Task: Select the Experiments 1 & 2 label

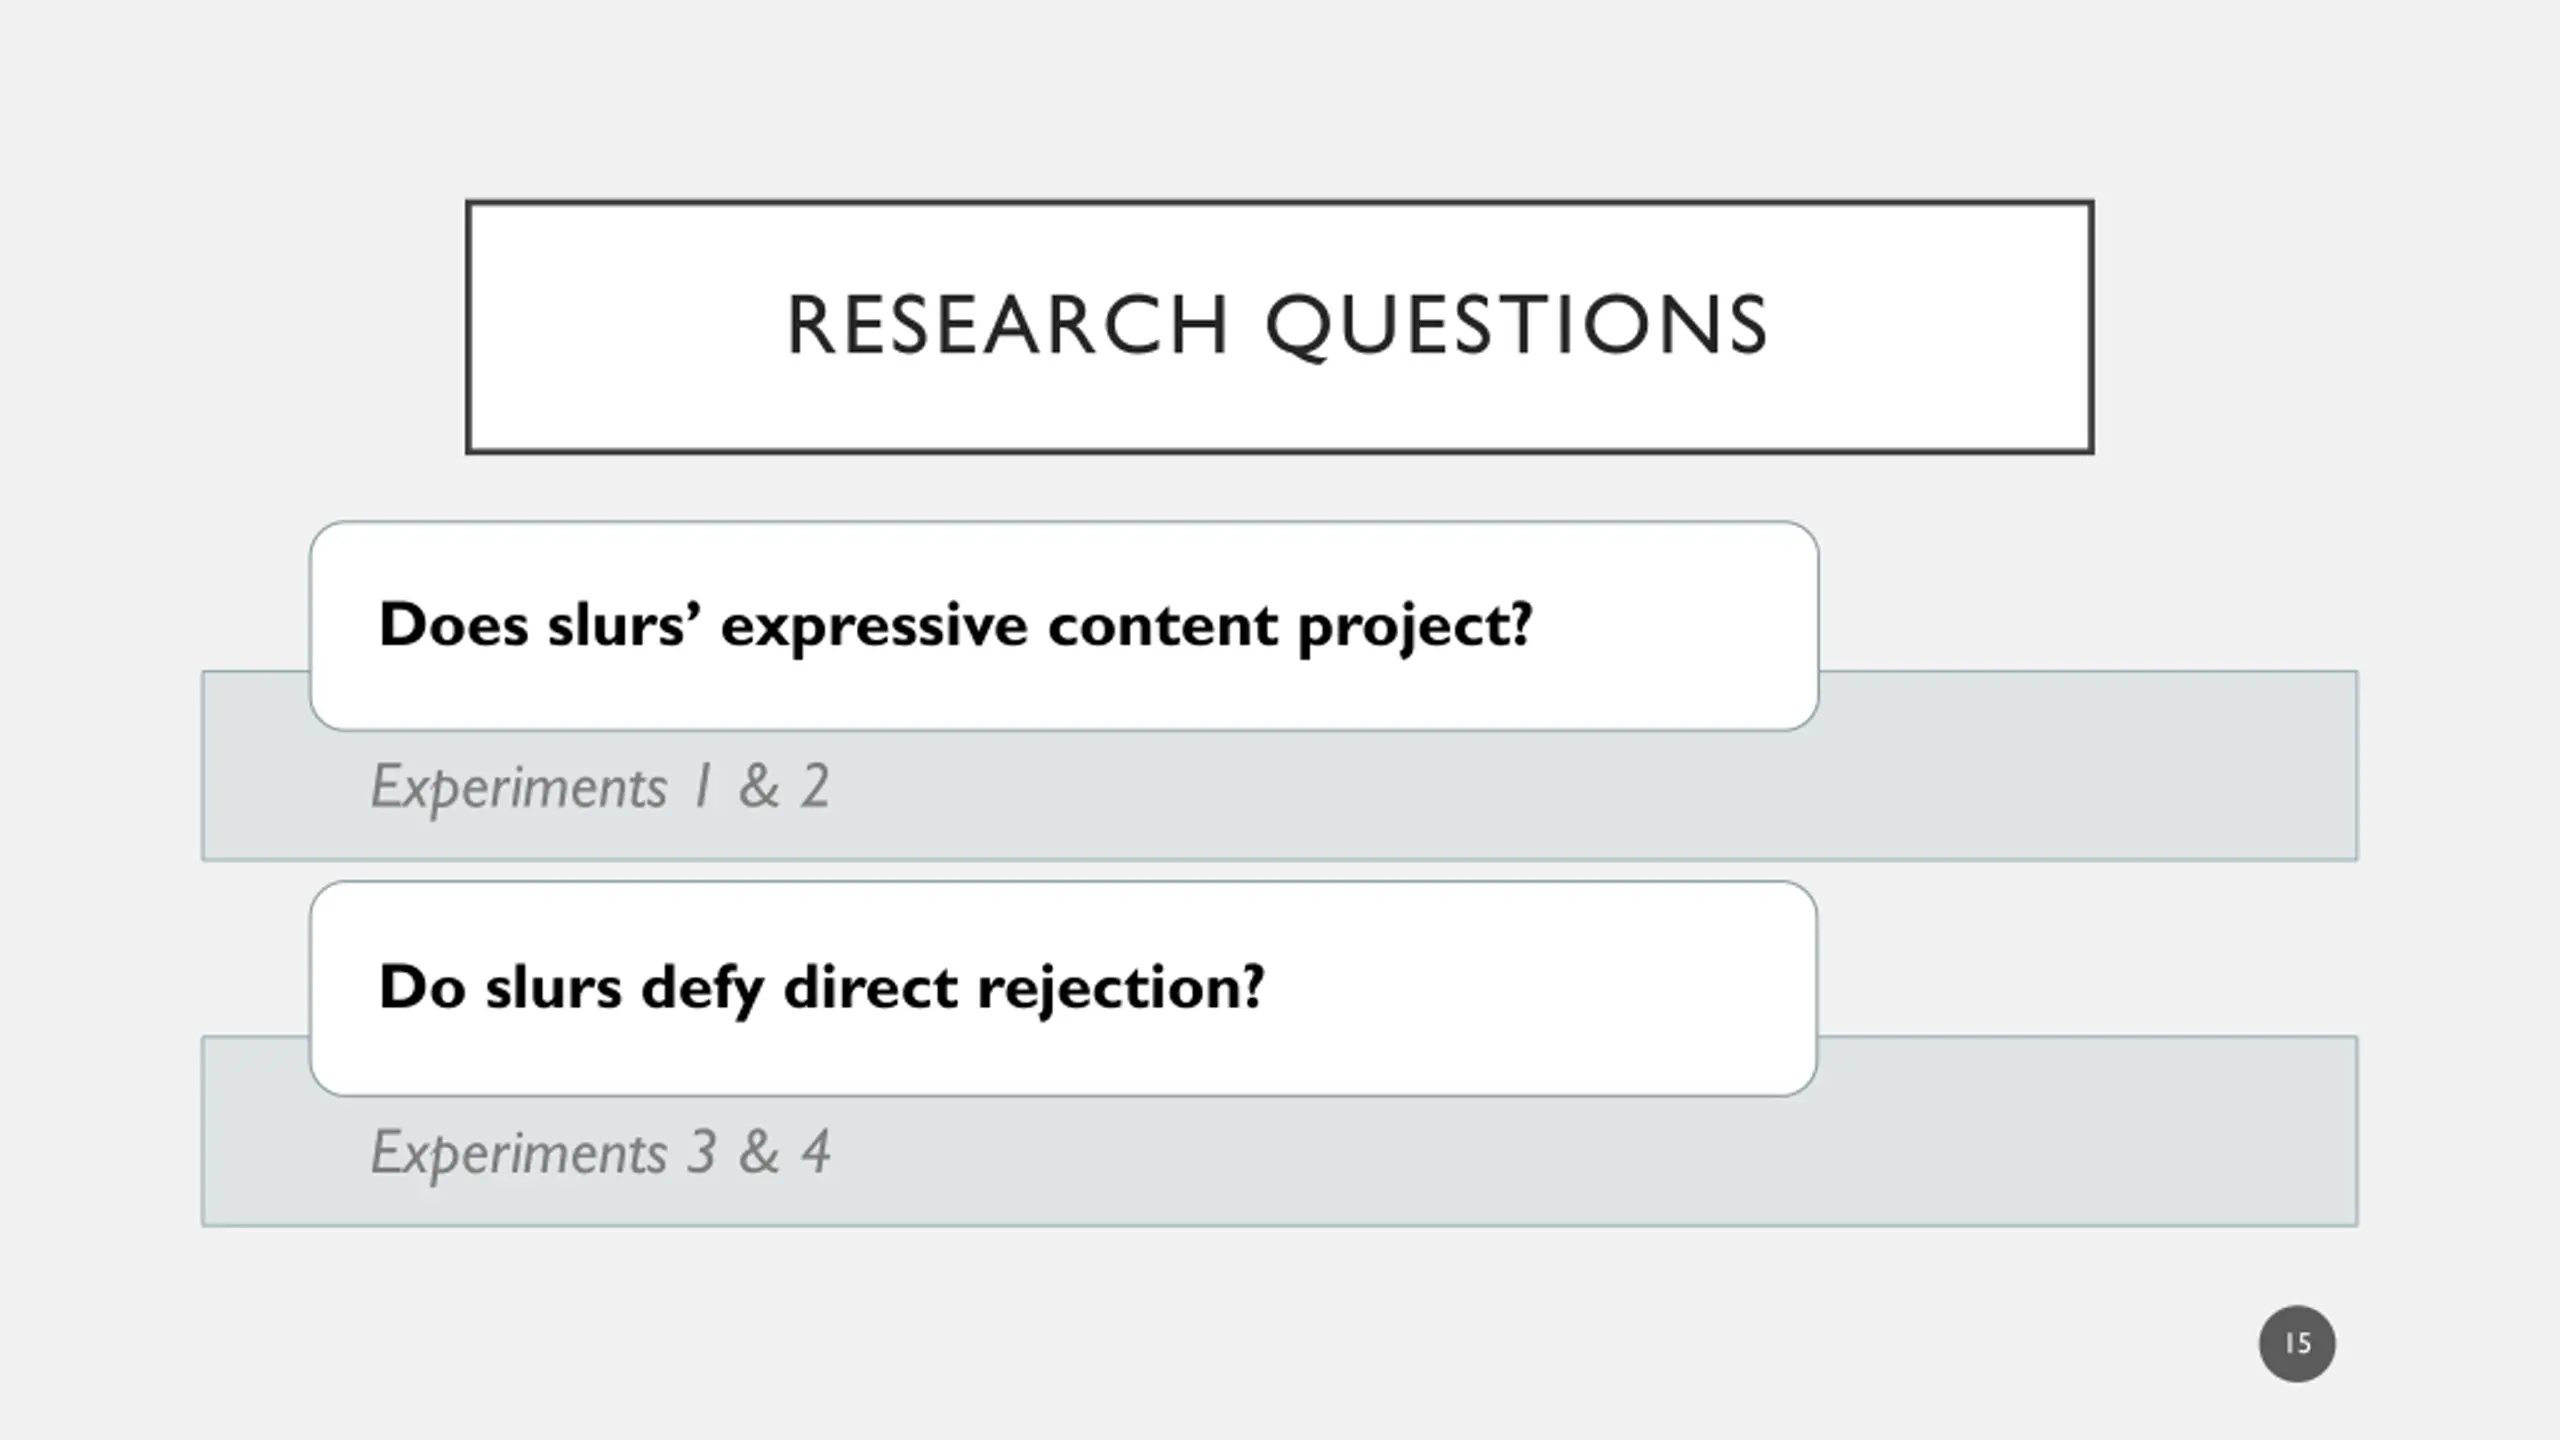Action: click(600, 788)
